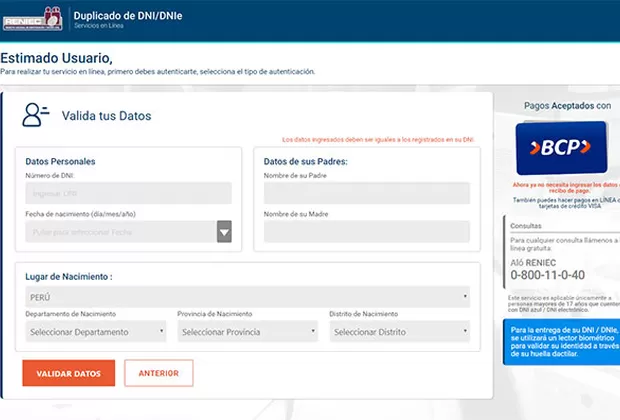Focus the Número de DNI input field
Image resolution: width=620 pixels, height=420 pixels.
pyautogui.click(x=129, y=193)
